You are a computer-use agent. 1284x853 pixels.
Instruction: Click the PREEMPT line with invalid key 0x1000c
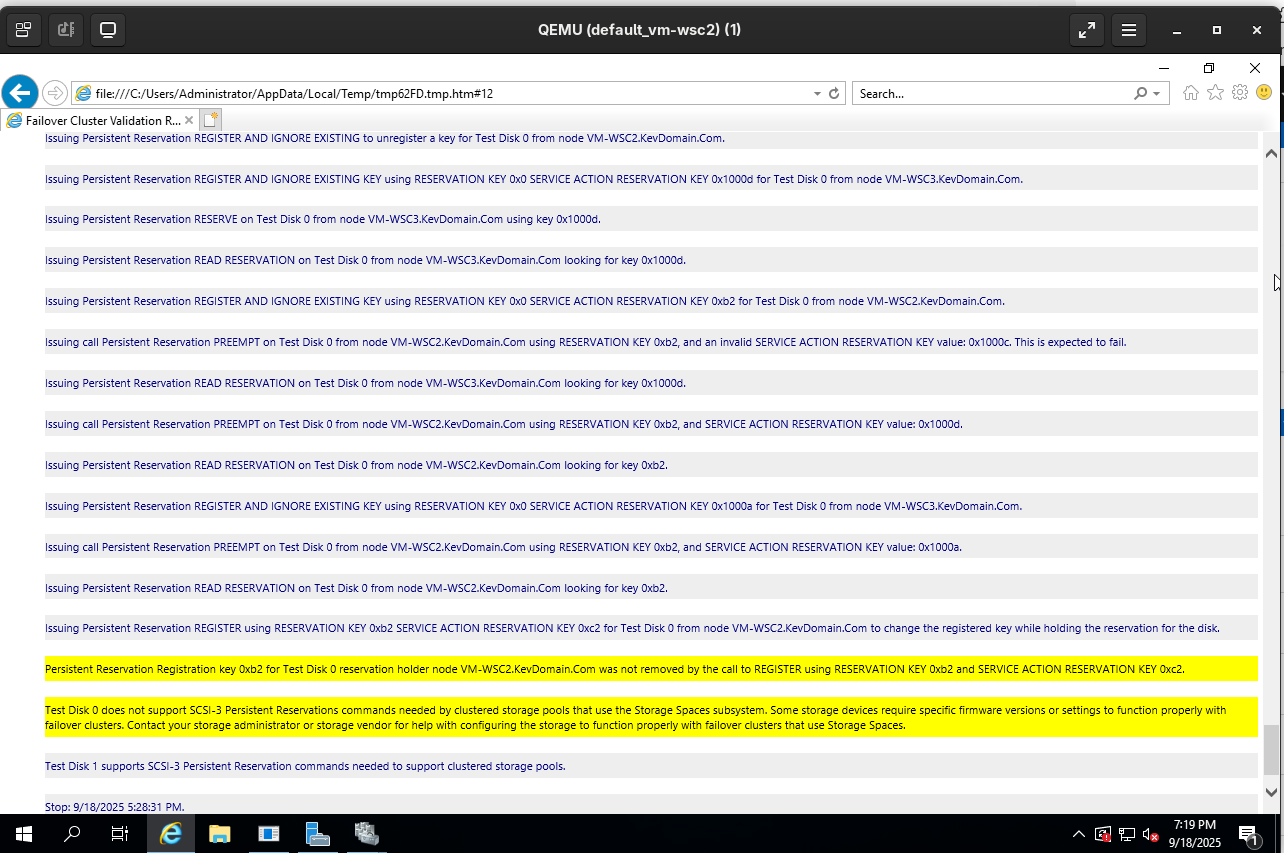651,342
